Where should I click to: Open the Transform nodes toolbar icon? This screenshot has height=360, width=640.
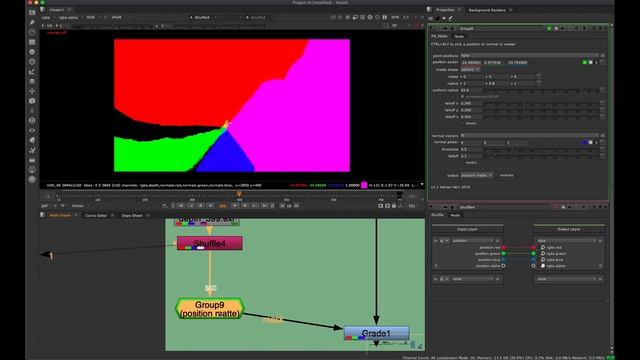(x=32, y=91)
